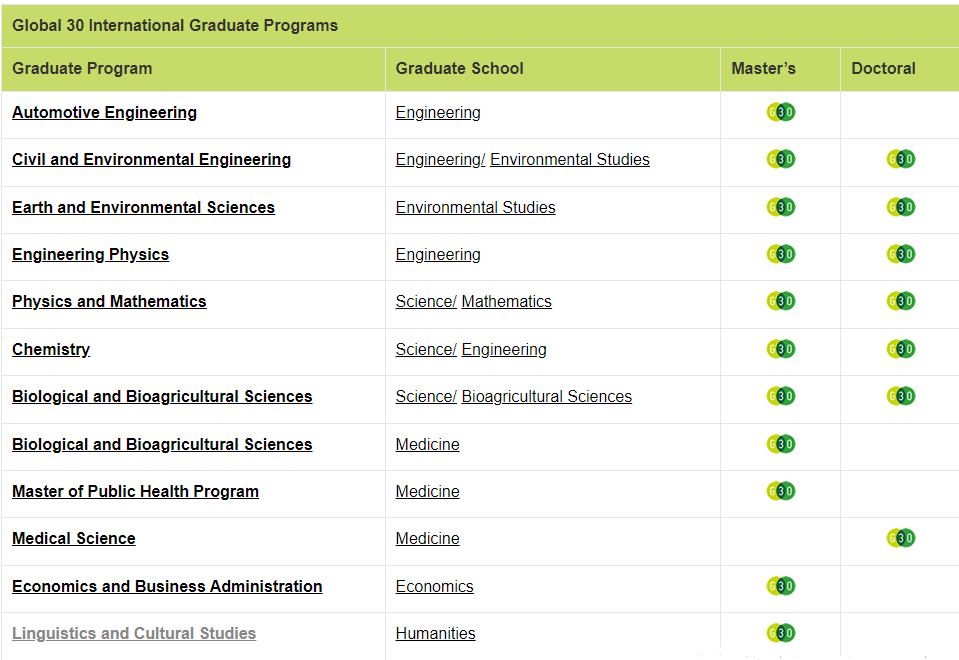Follow the Engineering Physics program link
The height and width of the screenshot is (660, 959).
(90, 255)
